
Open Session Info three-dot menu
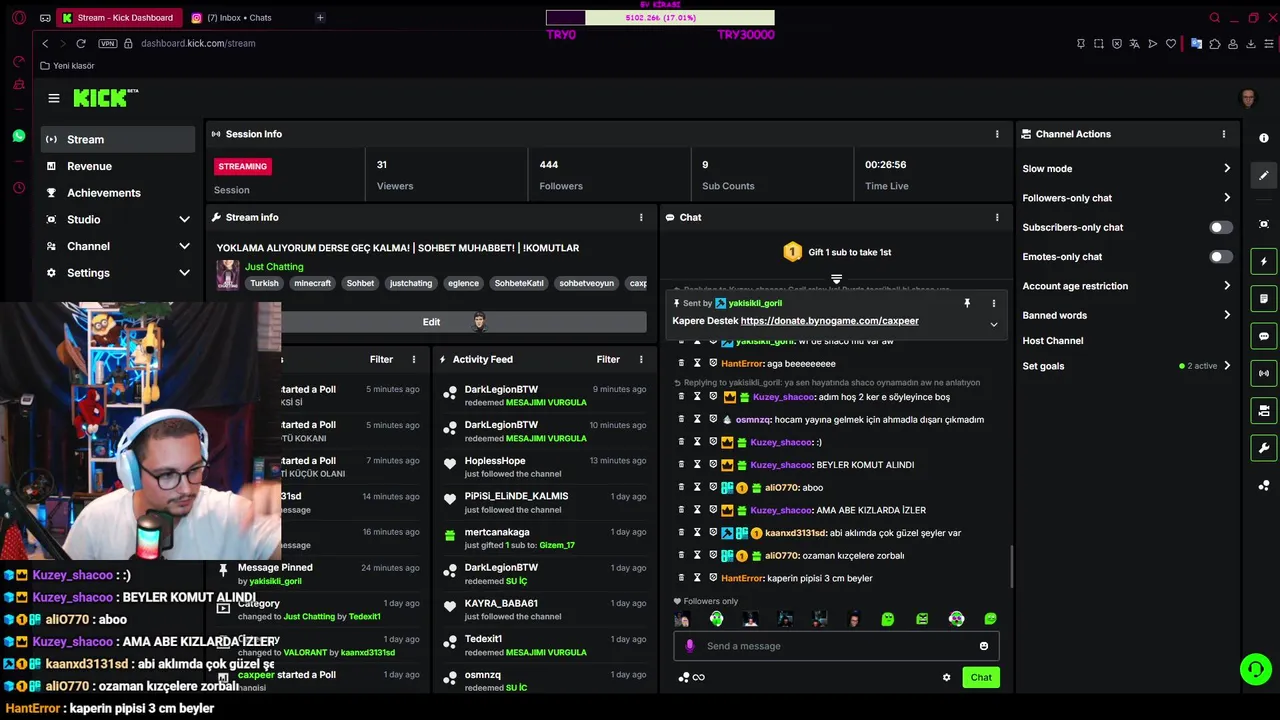[997, 134]
